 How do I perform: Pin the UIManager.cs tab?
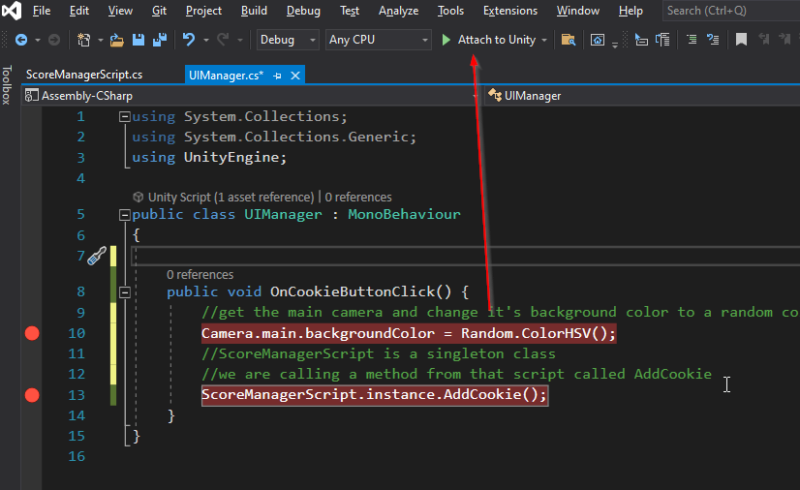(x=278, y=76)
